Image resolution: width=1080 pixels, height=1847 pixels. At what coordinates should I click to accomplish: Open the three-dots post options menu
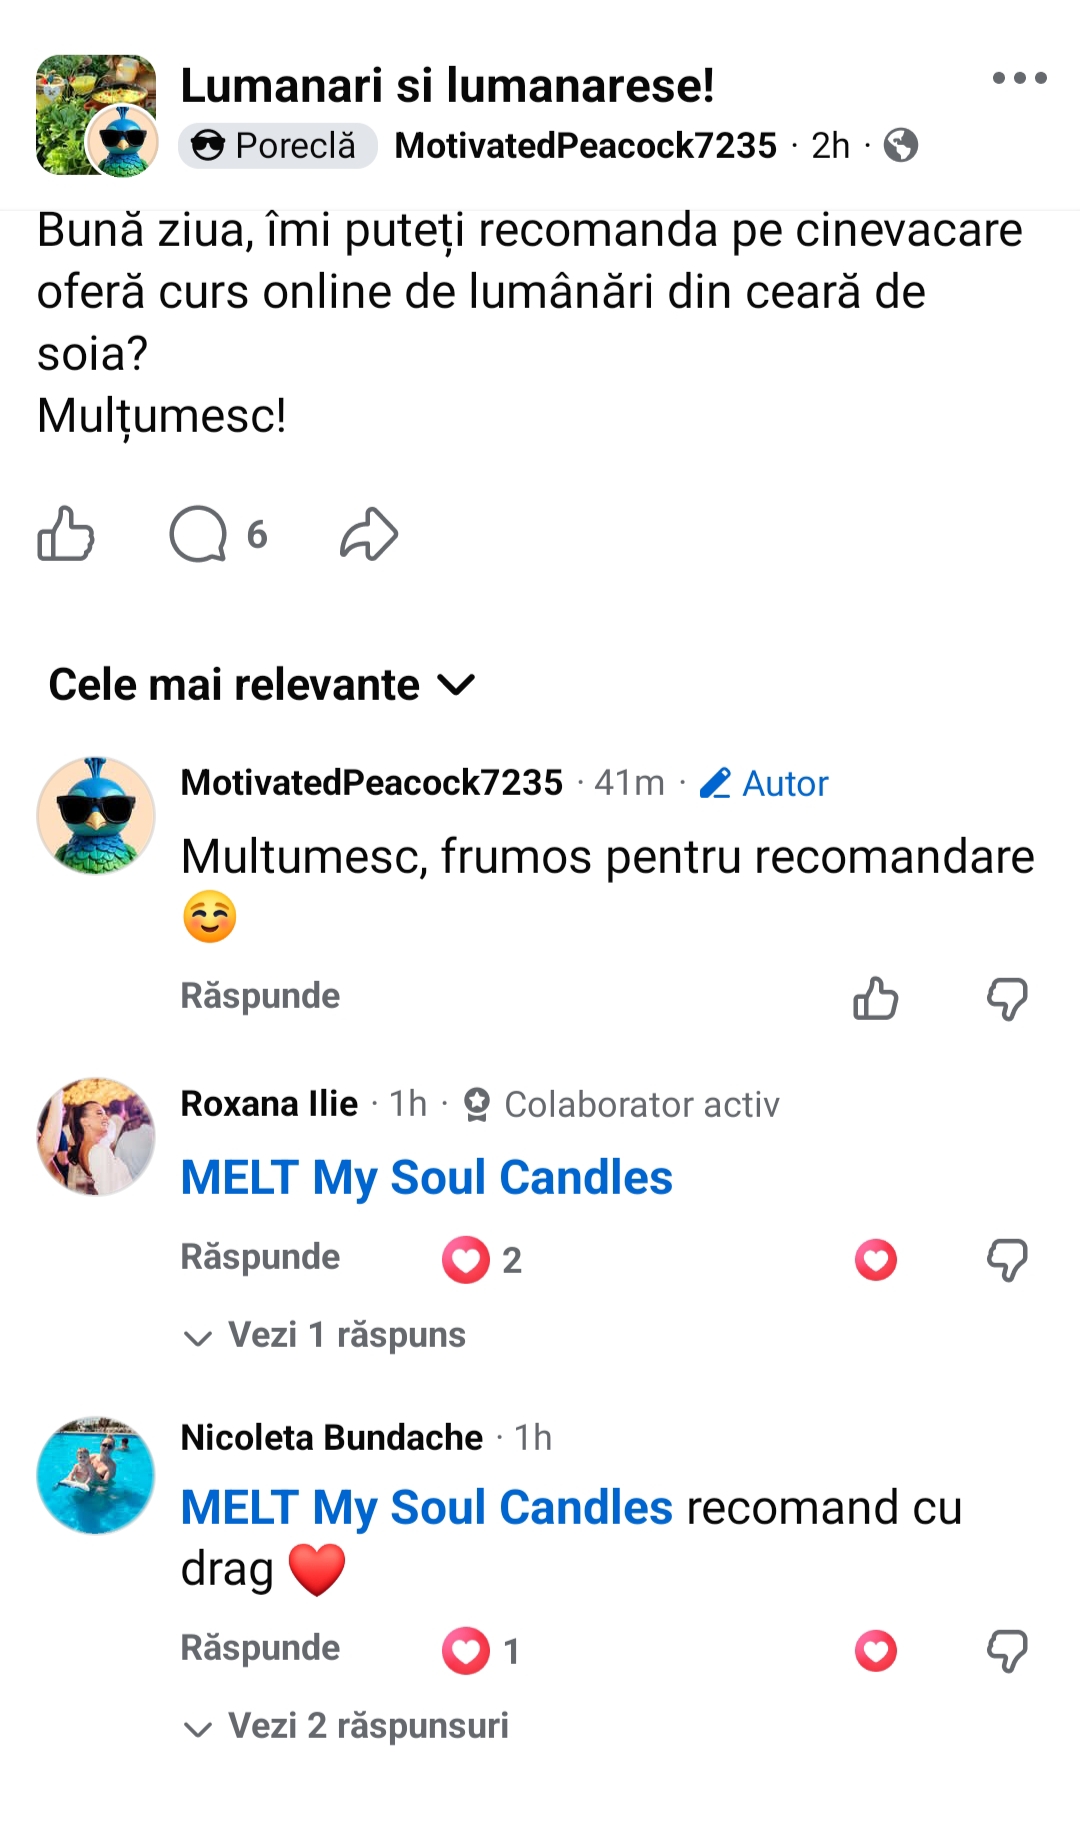(1019, 78)
